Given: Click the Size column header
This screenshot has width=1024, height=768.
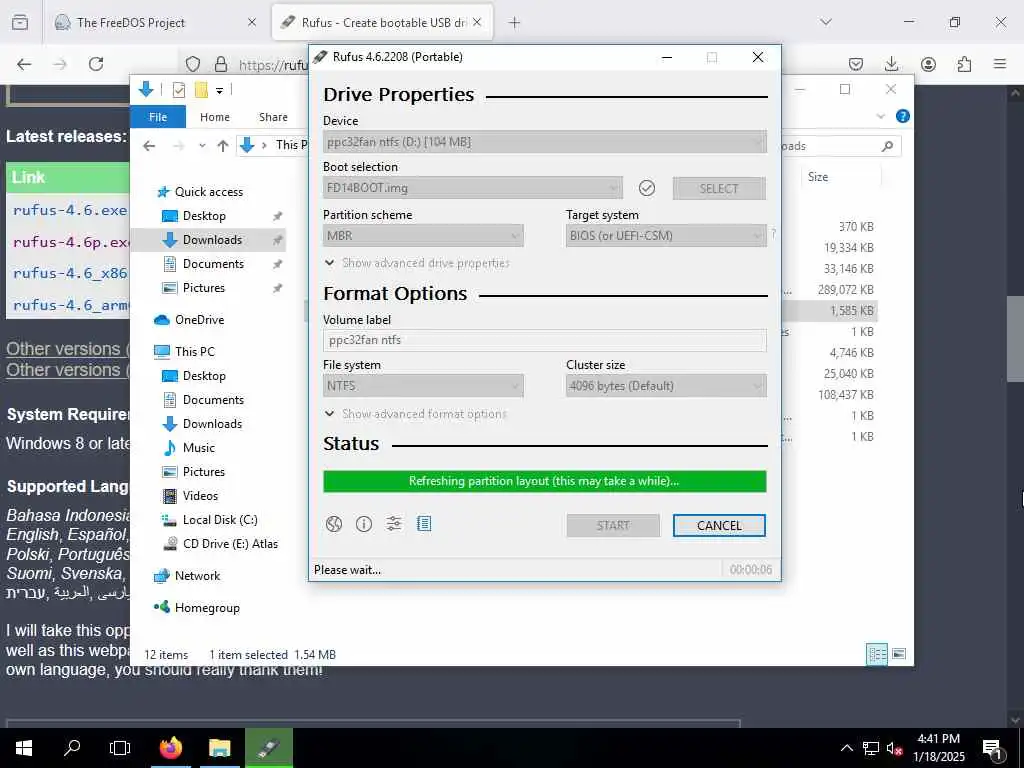Looking at the screenshot, I should click(841, 177).
